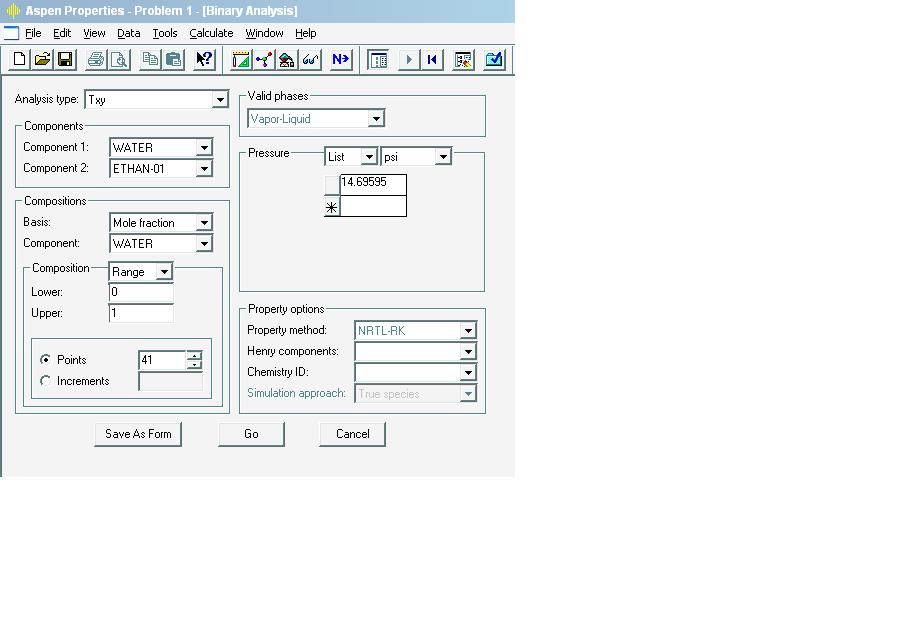Open the Data menu
This screenshot has width=924, height=634.
[128, 33]
